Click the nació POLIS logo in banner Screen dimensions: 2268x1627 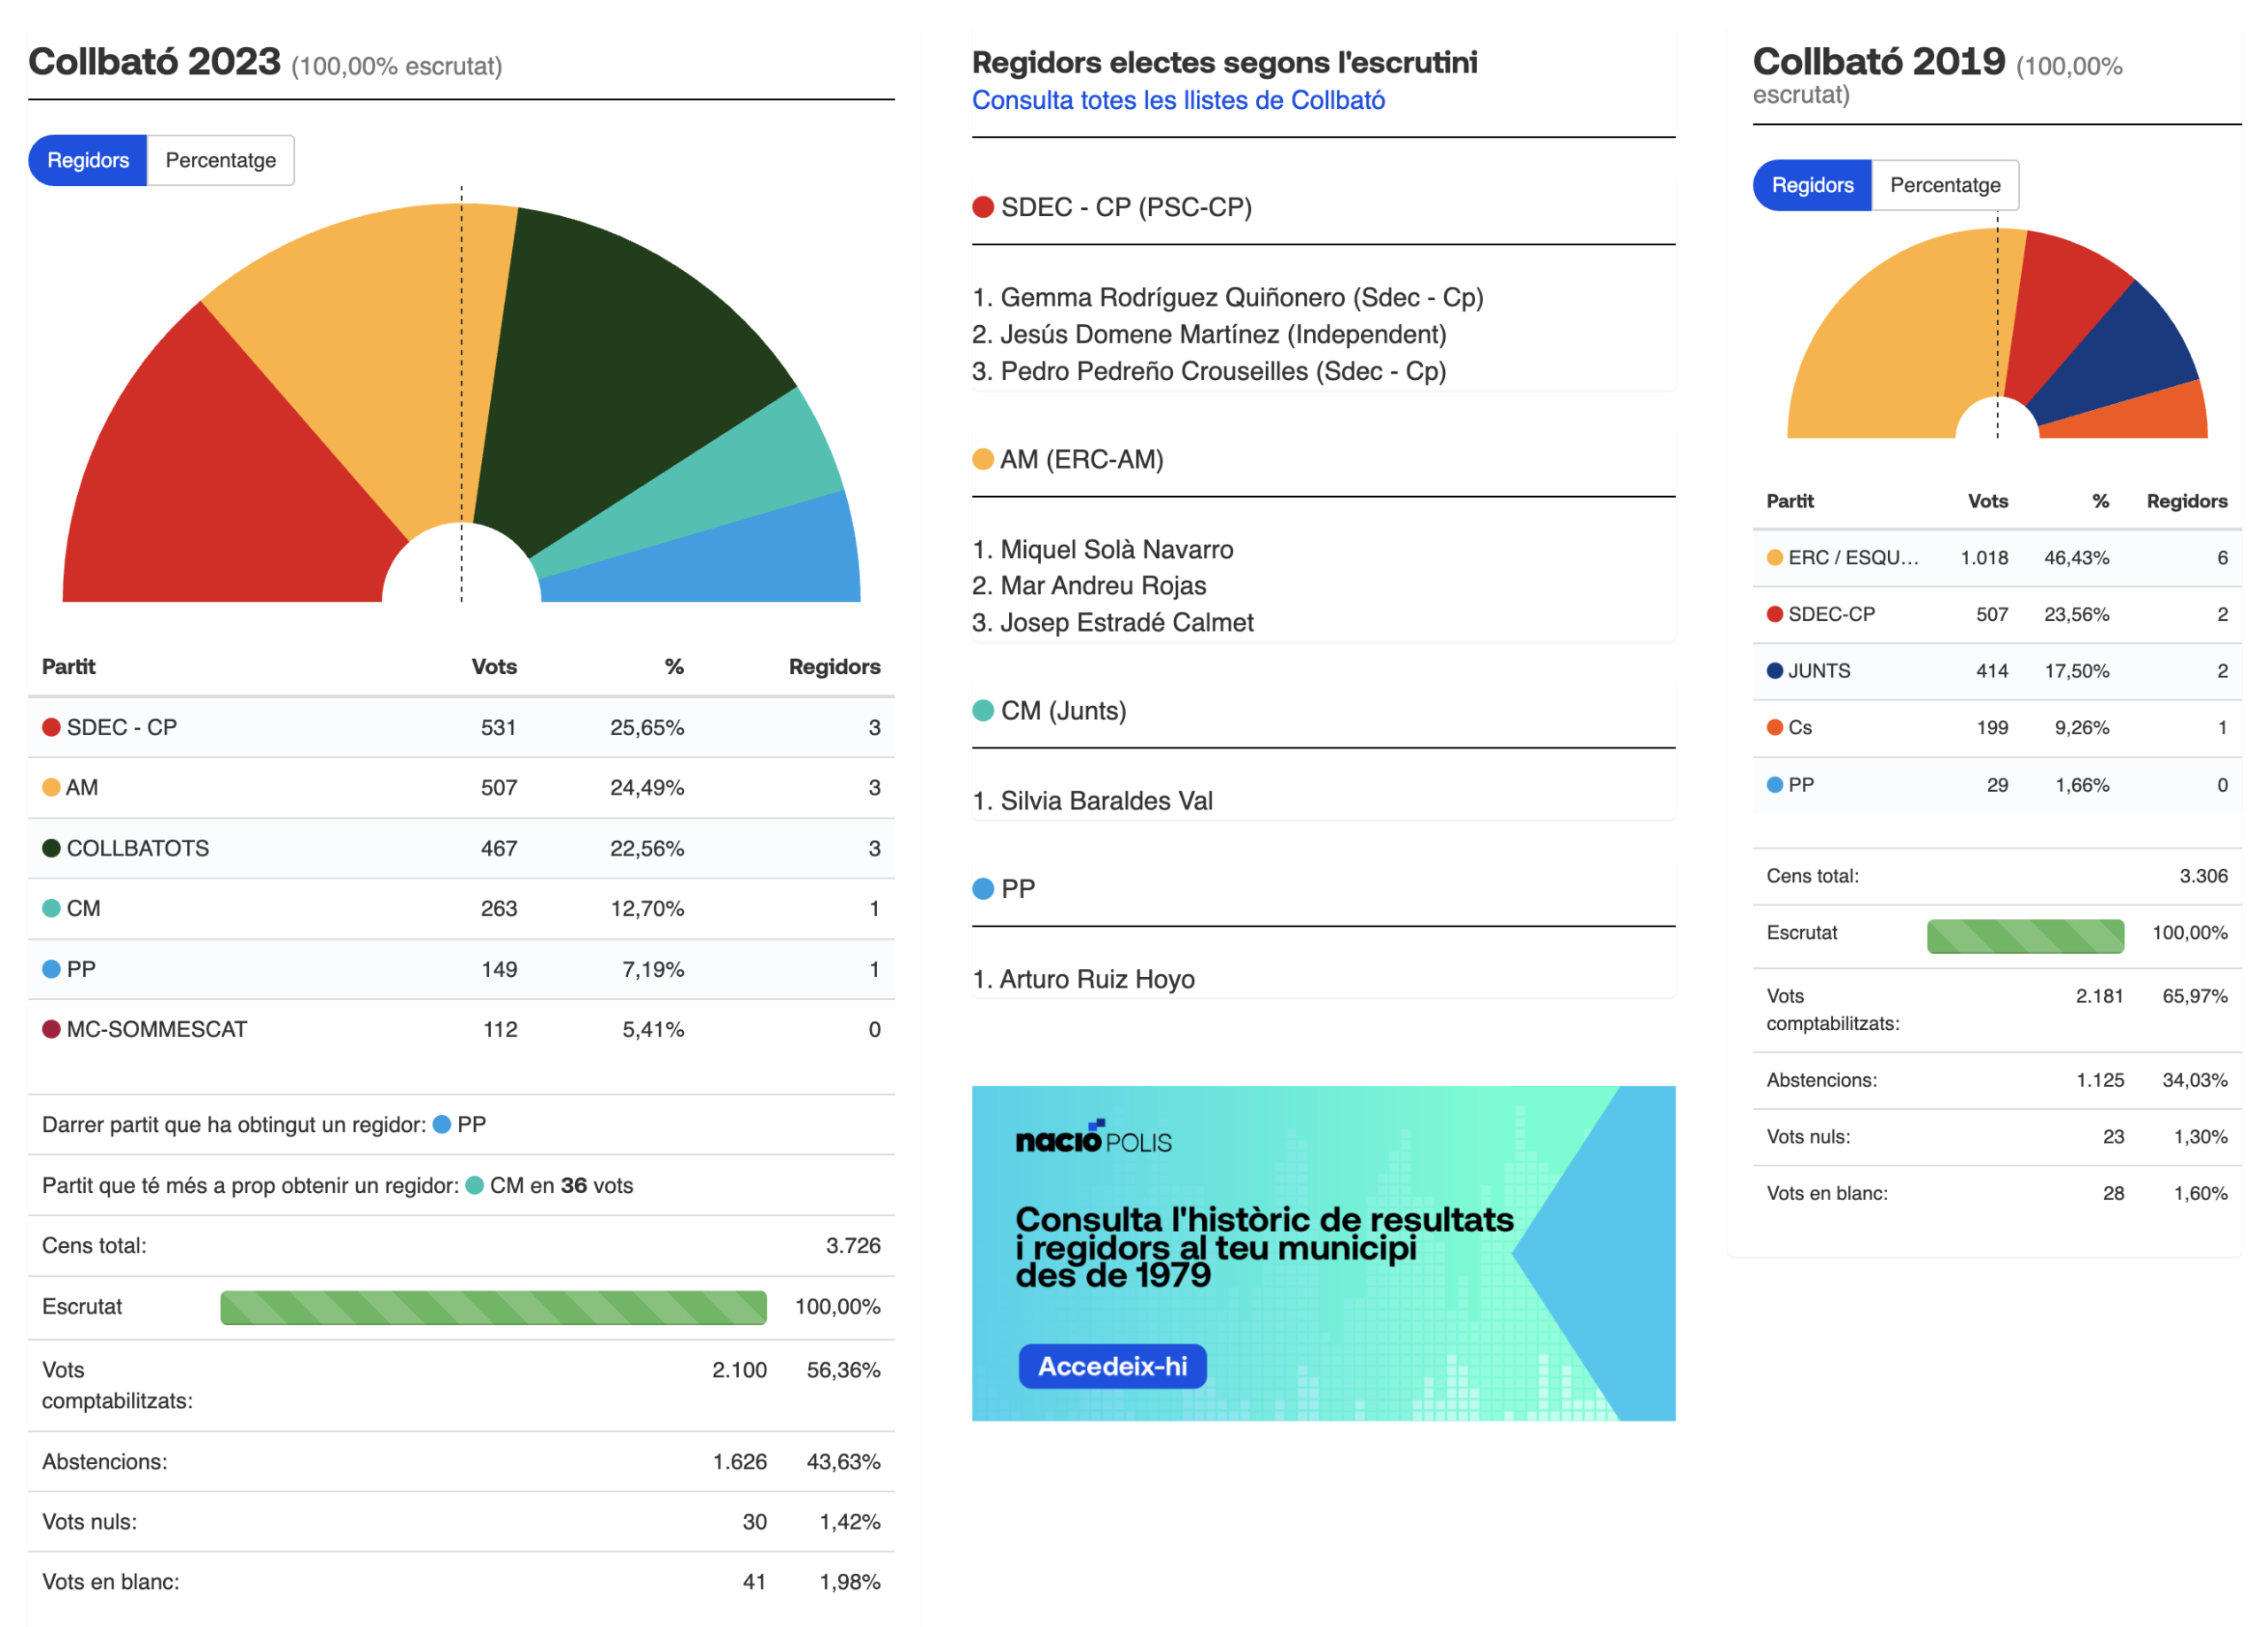tap(1093, 1138)
